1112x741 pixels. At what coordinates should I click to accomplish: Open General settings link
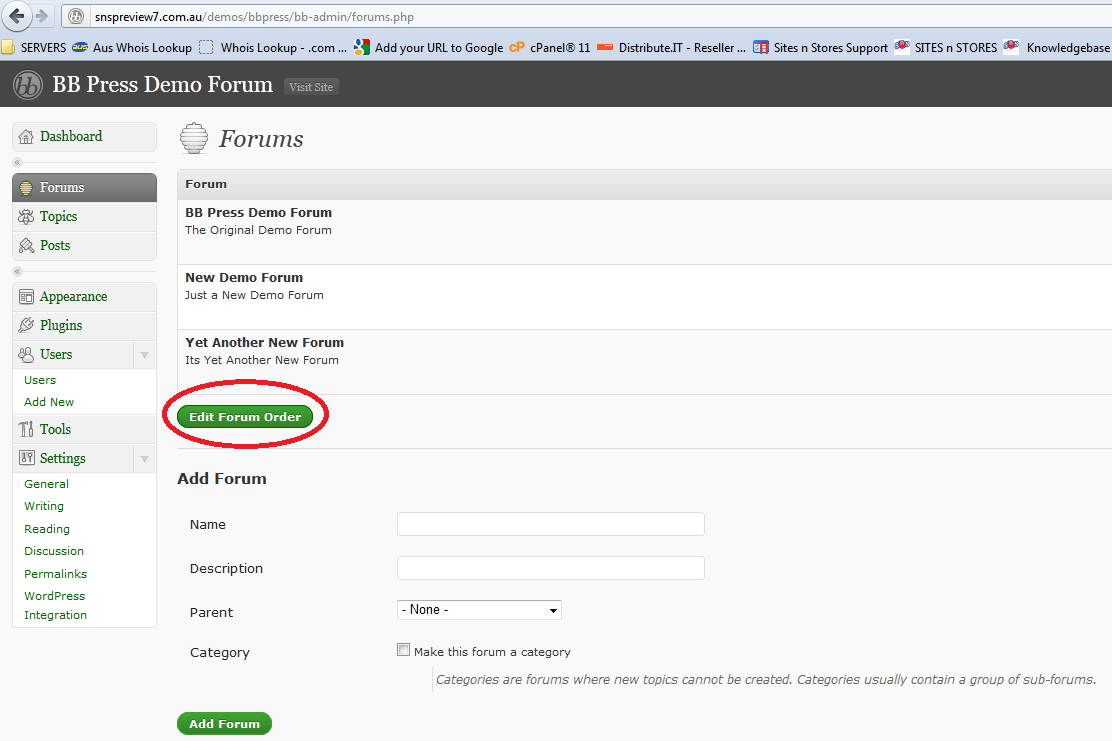46,484
